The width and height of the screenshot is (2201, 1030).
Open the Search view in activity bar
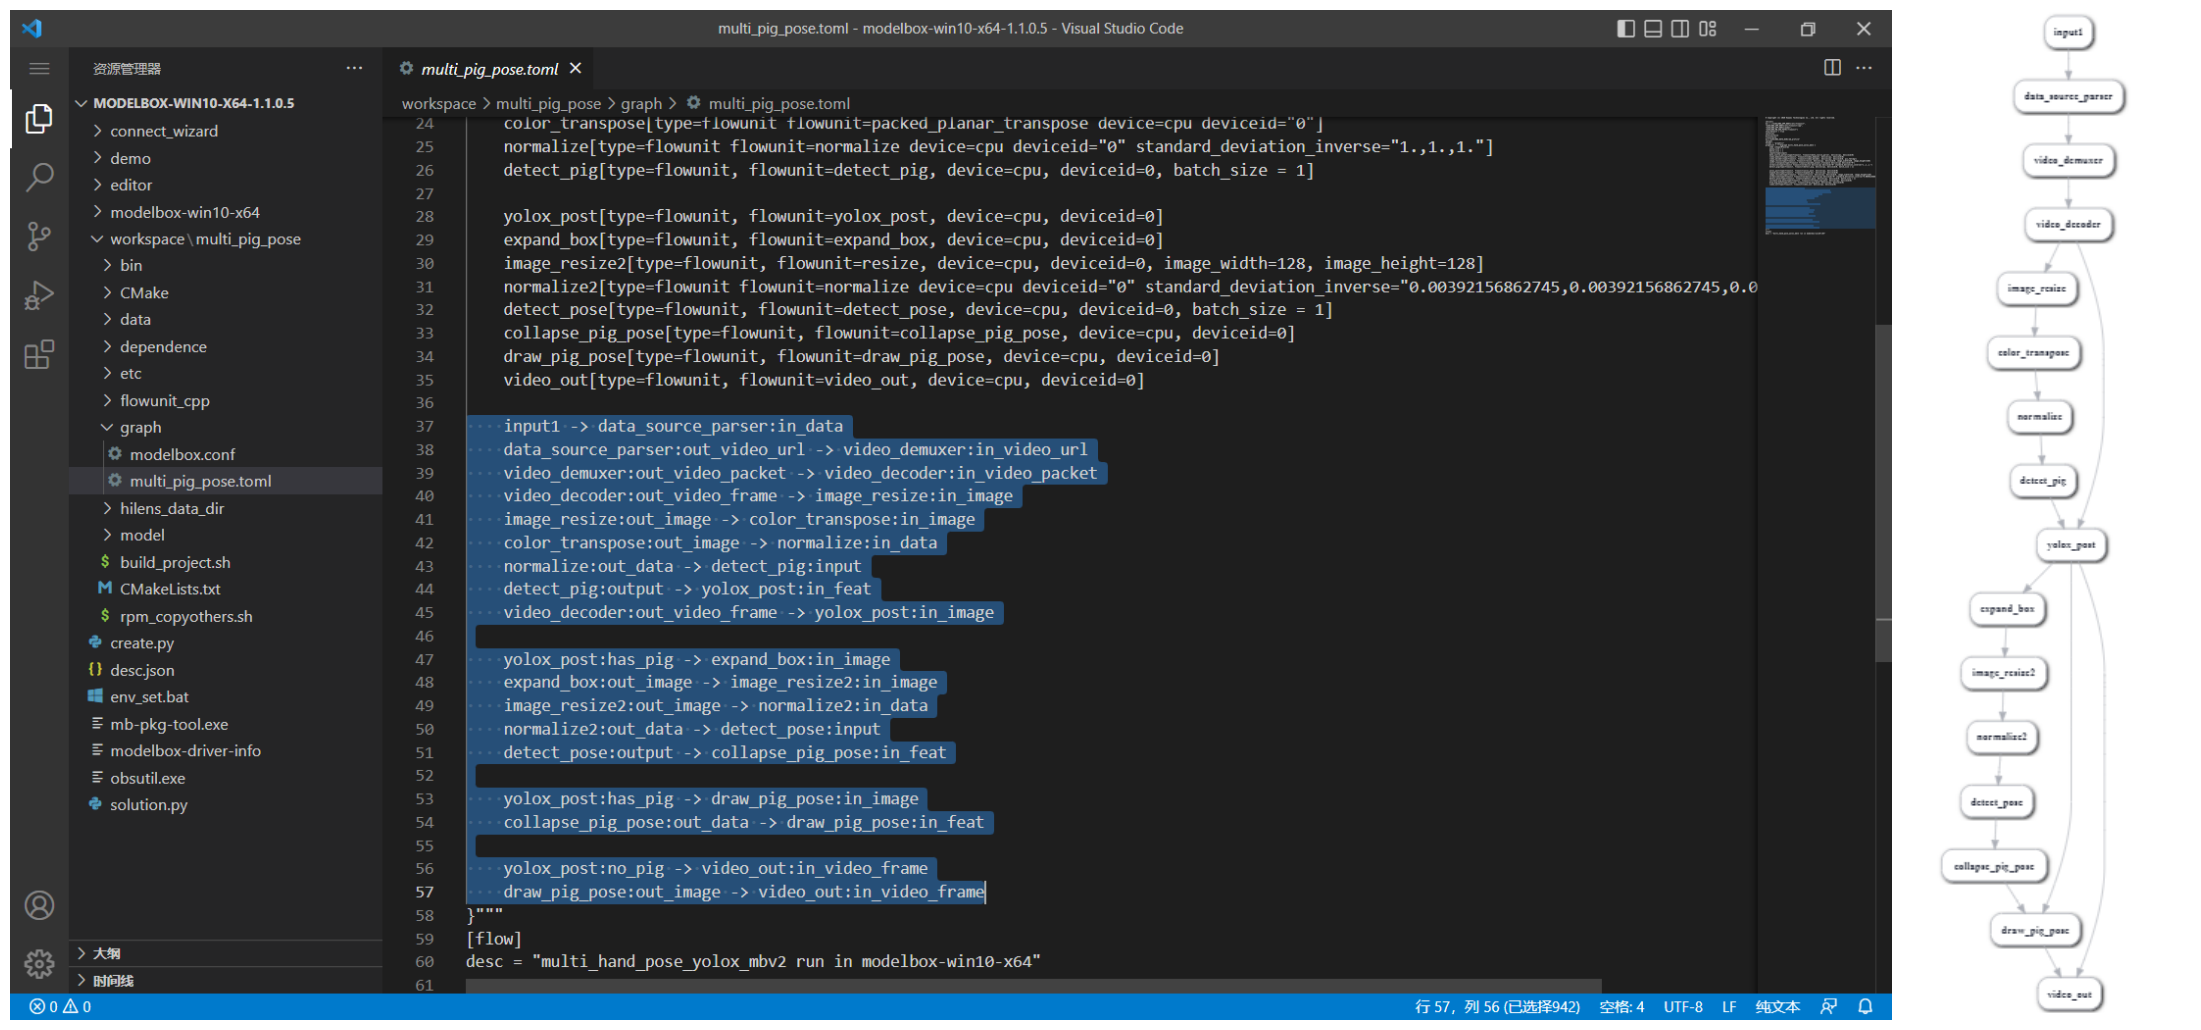click(x=39, y=177)
